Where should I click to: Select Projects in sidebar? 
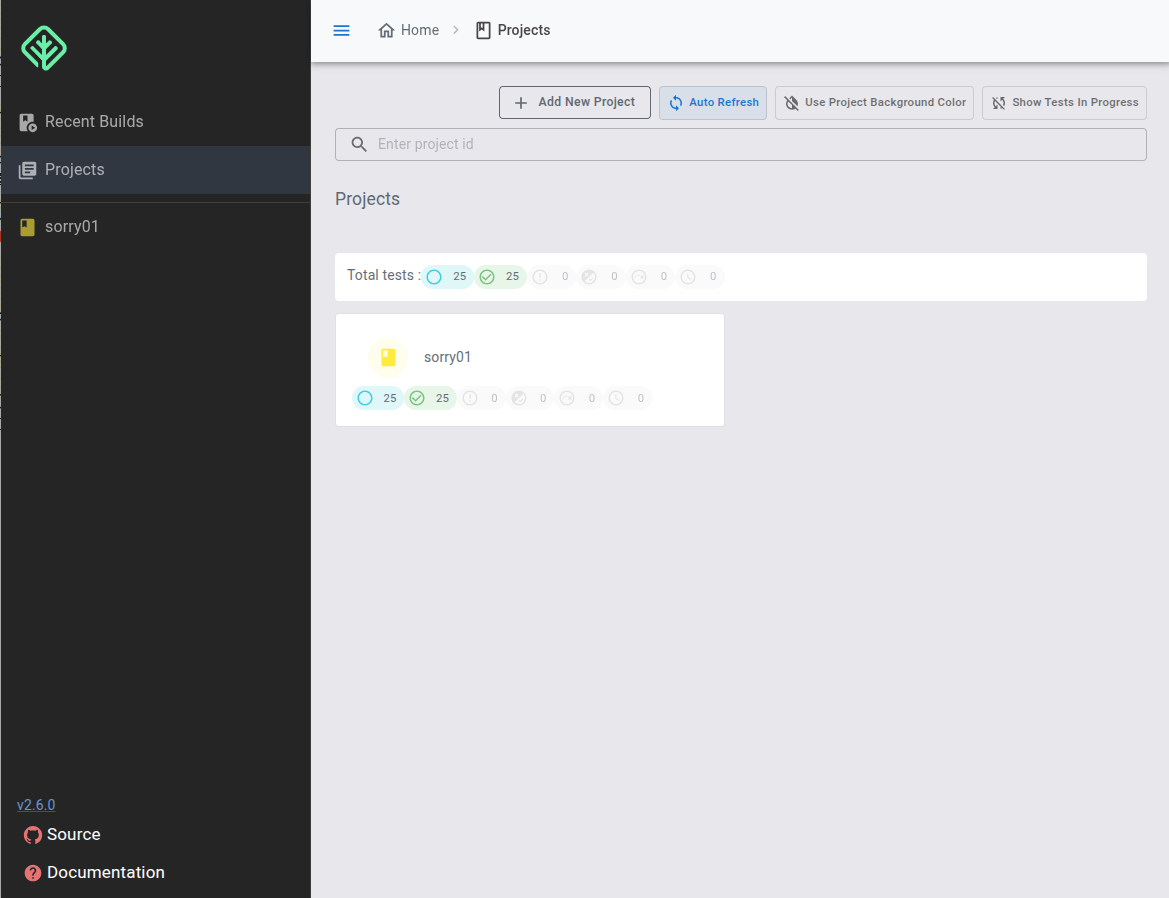(155, 170)
